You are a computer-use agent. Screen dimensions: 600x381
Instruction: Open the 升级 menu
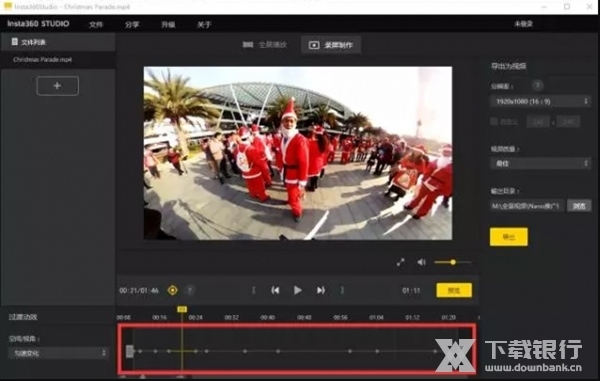tap(168, 24)
